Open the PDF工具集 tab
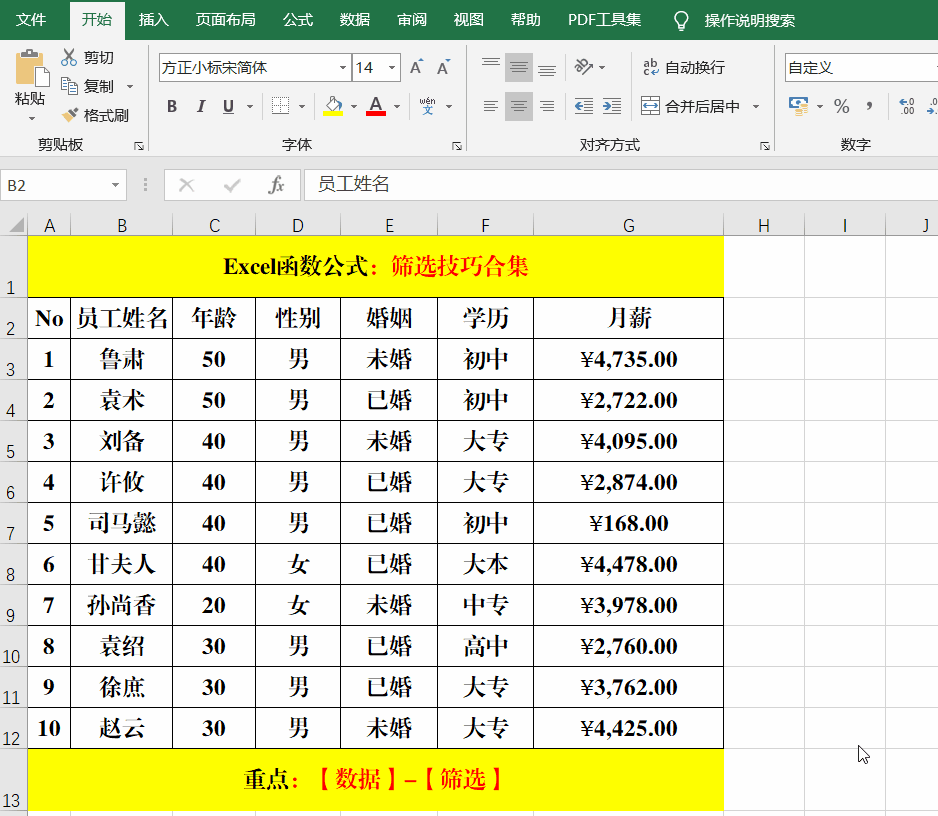Screen dimensions: 938x816 [x=604, y=20]
